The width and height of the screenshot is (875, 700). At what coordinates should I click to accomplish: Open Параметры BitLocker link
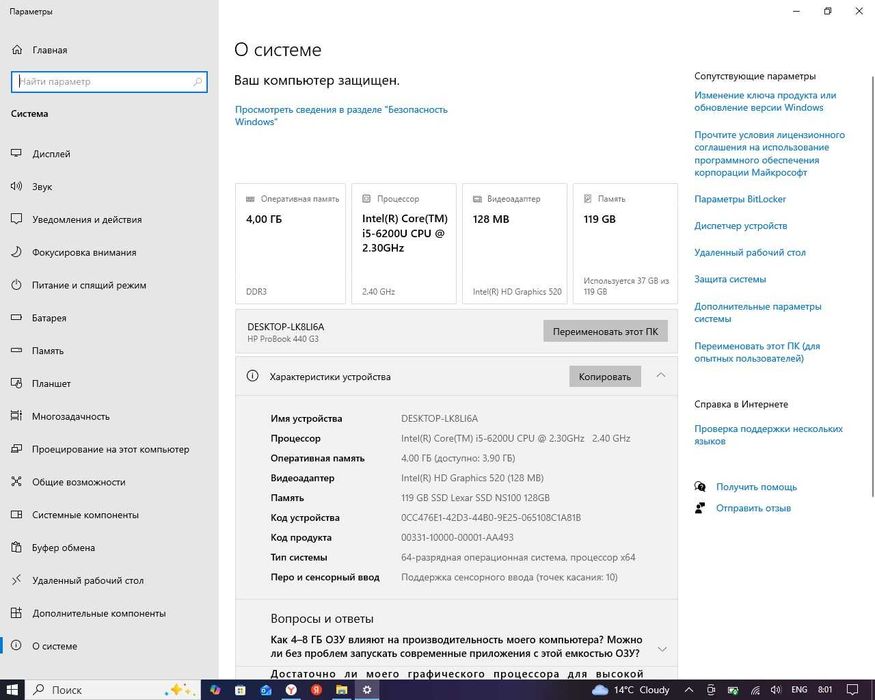click(740, 199)
